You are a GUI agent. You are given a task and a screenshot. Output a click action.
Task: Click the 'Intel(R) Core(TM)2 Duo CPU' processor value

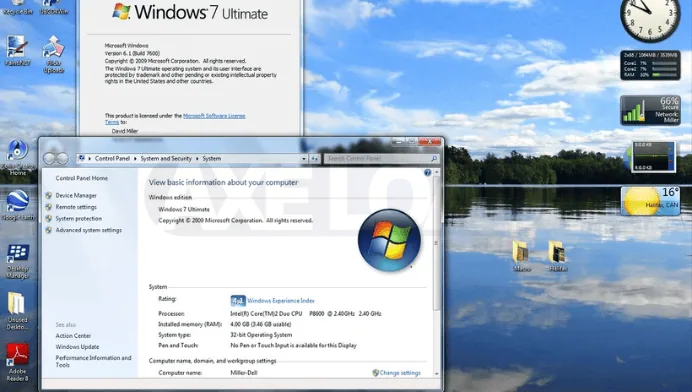266,314
